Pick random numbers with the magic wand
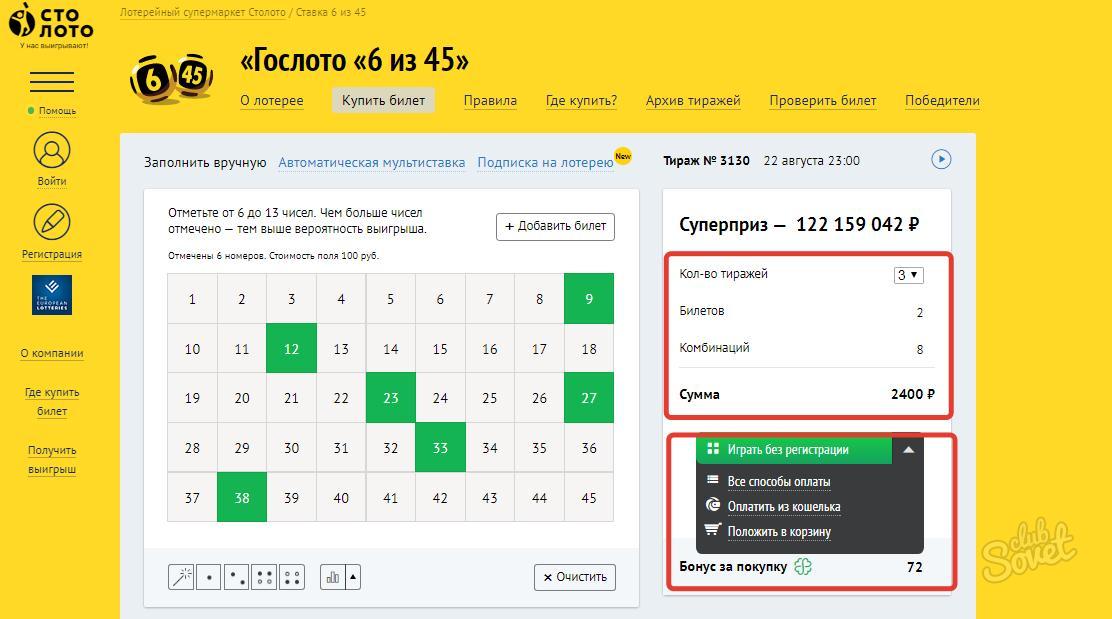This screenshot has height=619, width=1112. click(181, 577)
